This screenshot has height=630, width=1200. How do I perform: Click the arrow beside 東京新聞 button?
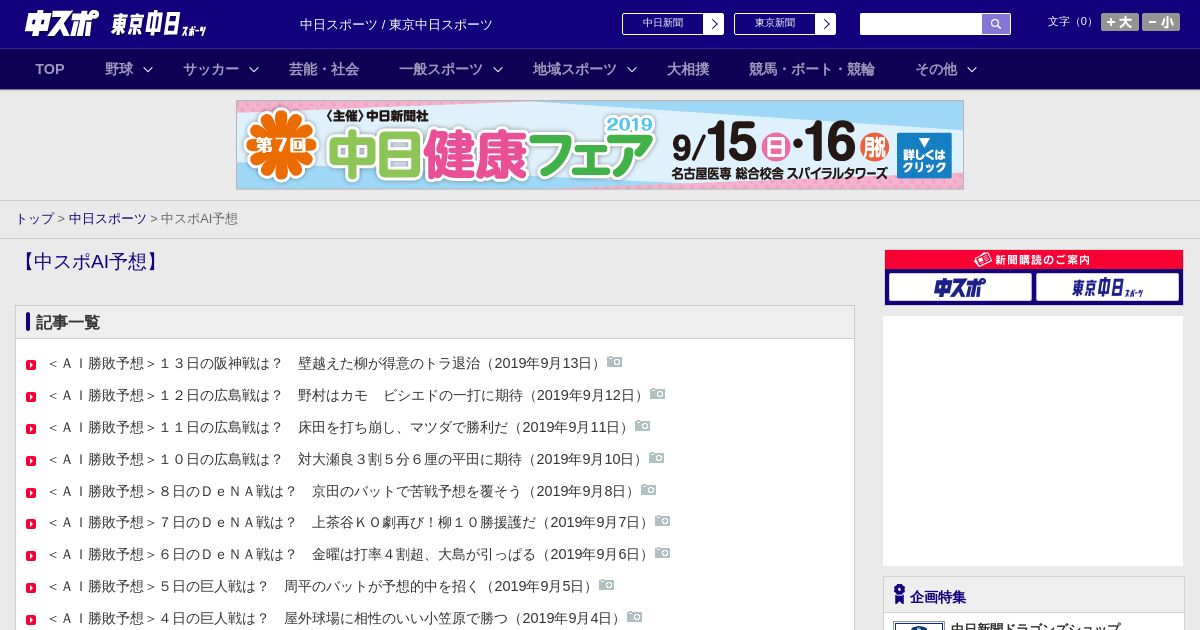pos(826,24)
